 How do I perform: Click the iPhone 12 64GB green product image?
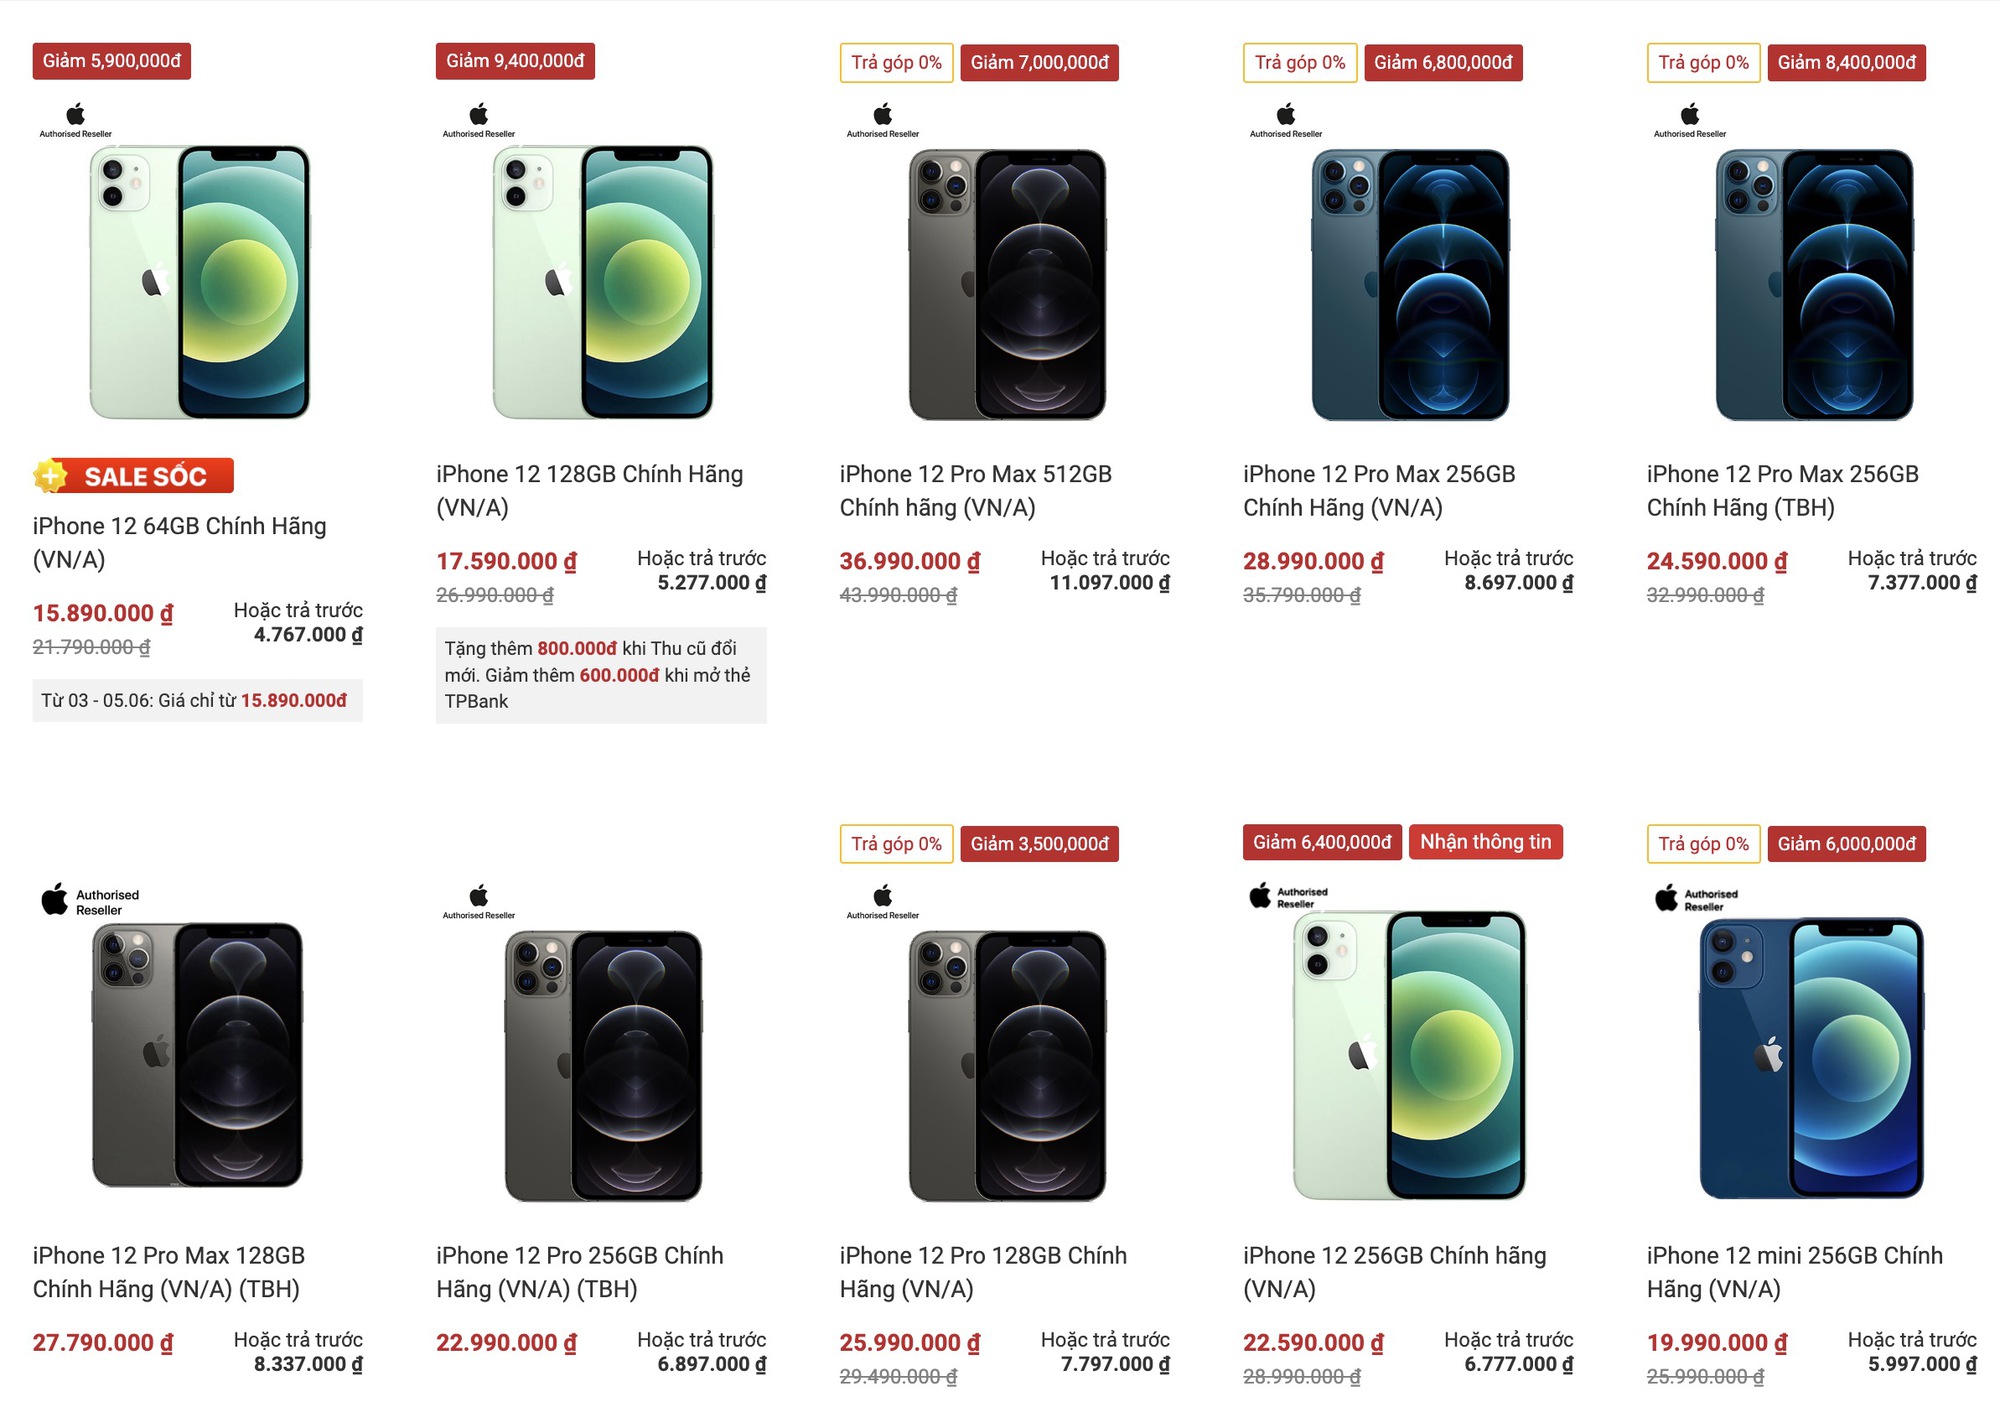(x=200, y=282)
